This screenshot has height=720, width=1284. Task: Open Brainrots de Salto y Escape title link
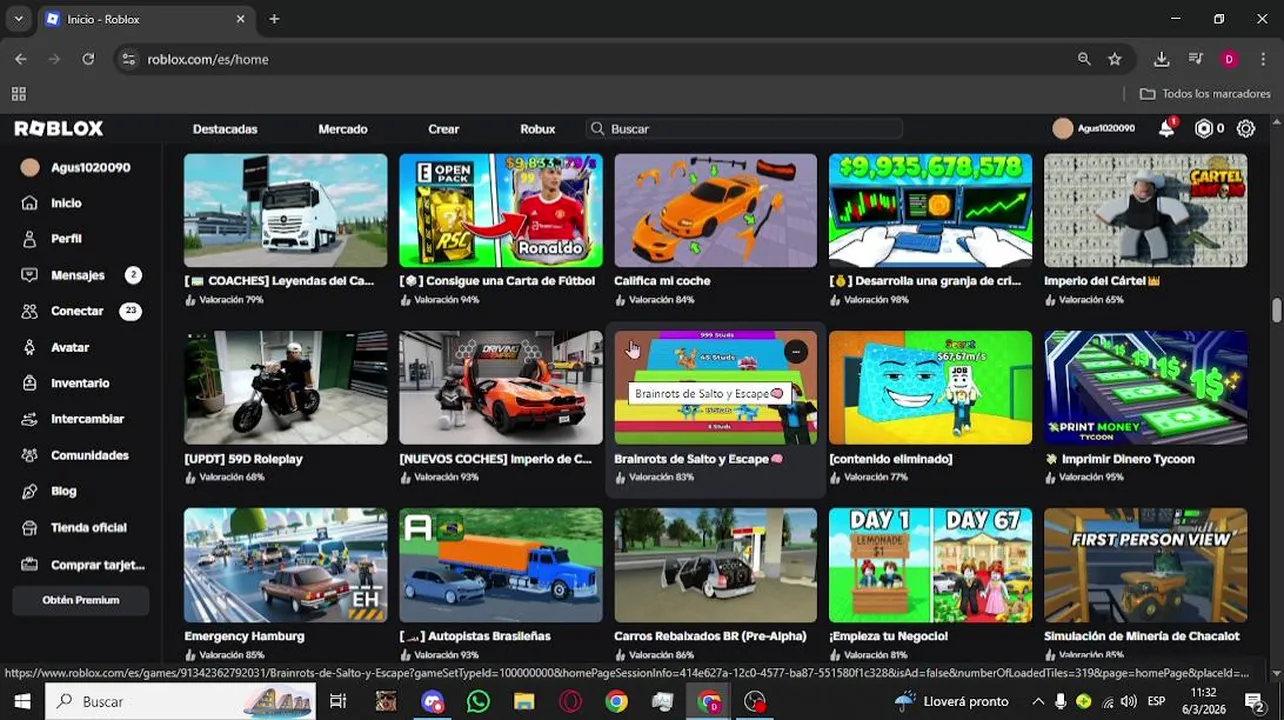(699, 459)
